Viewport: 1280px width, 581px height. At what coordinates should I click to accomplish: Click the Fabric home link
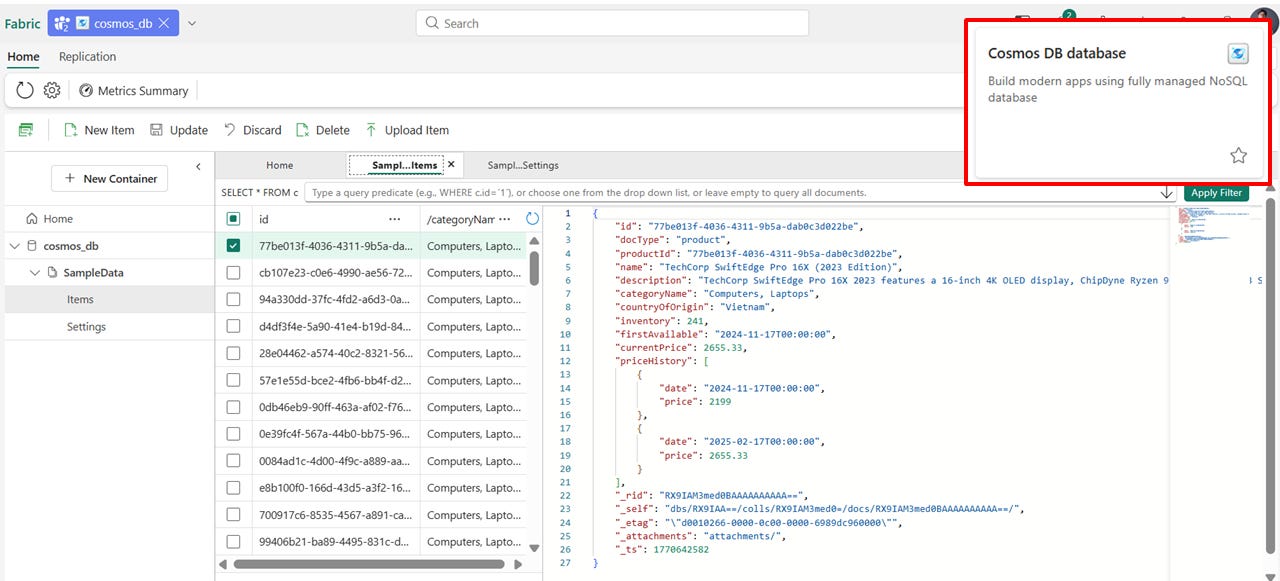(23, 23)
